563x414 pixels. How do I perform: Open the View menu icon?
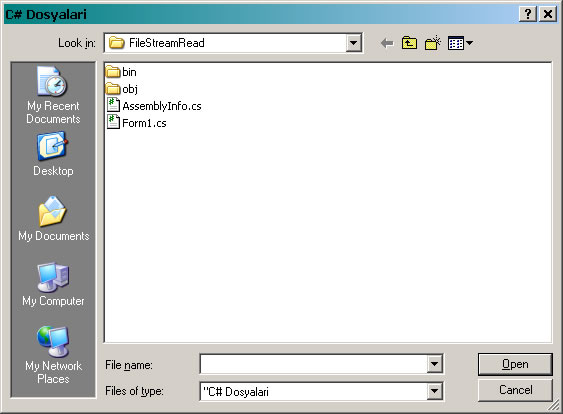point(460,43)
